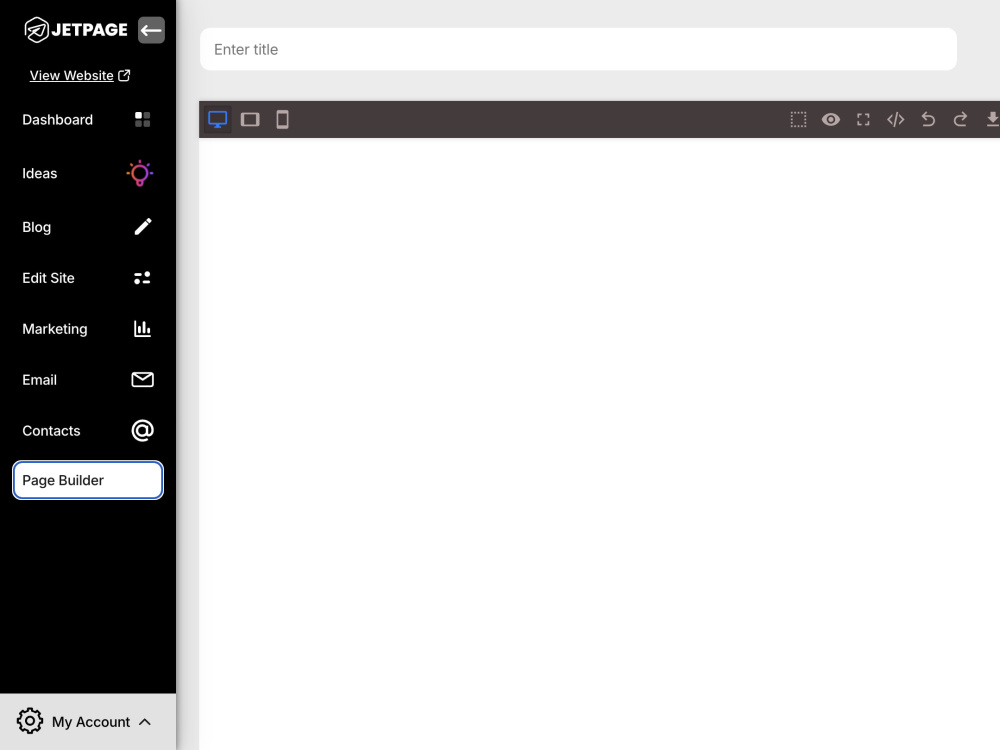Click the Email envelope icon
The height and width of the screenshot is (750, 1000).
tap(142, 379)
